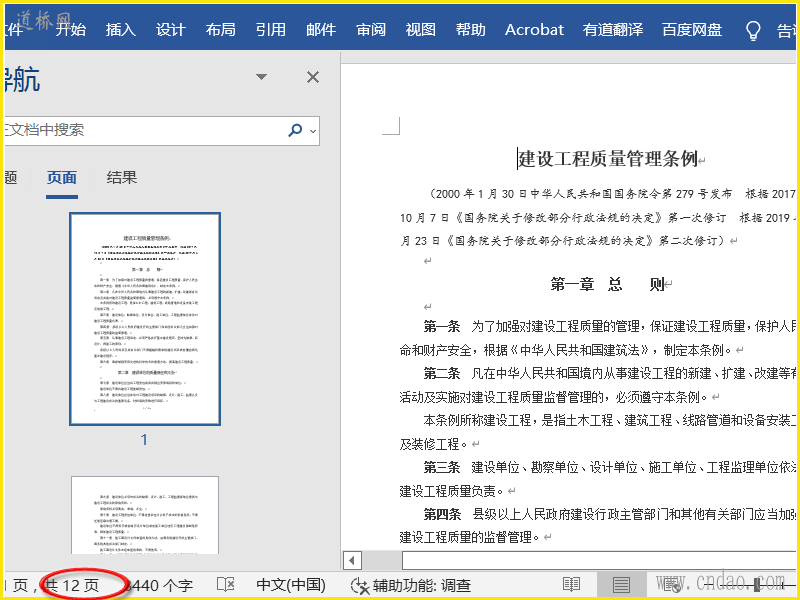Open the 百度网盘 ribbon tab

tap(692, 30)
